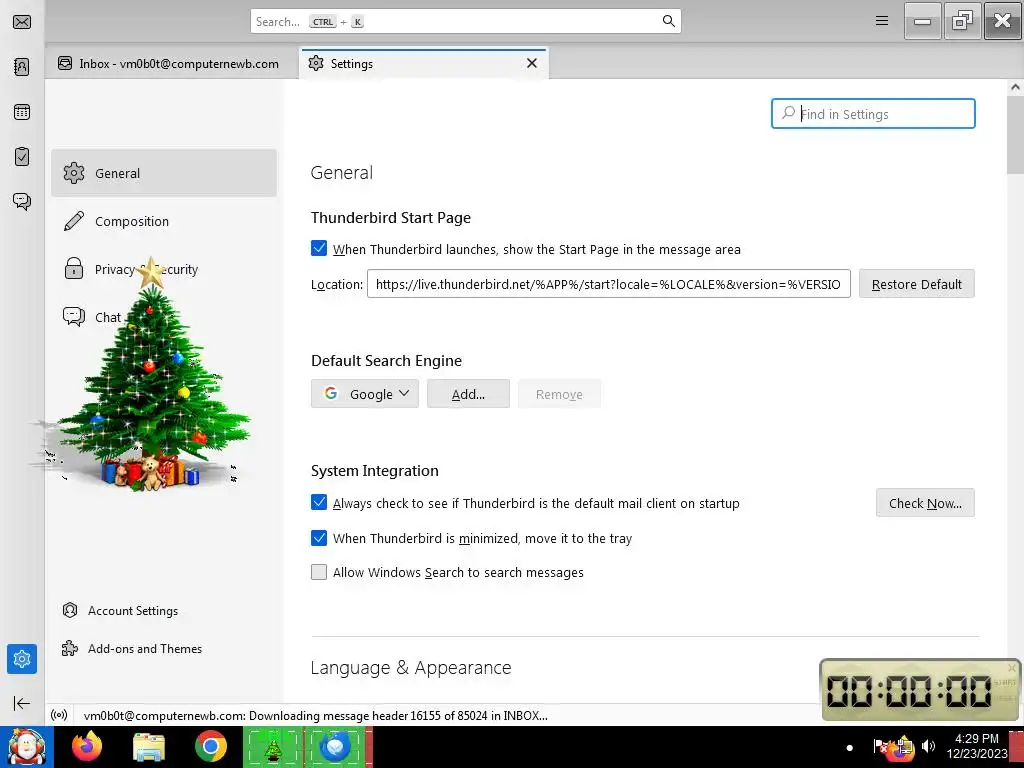Image resolution: width=1024 pixels, height=768 pixels.
Task: Collapse the spaces toolbar with the arrow icon
Action: tap(22, 703)
